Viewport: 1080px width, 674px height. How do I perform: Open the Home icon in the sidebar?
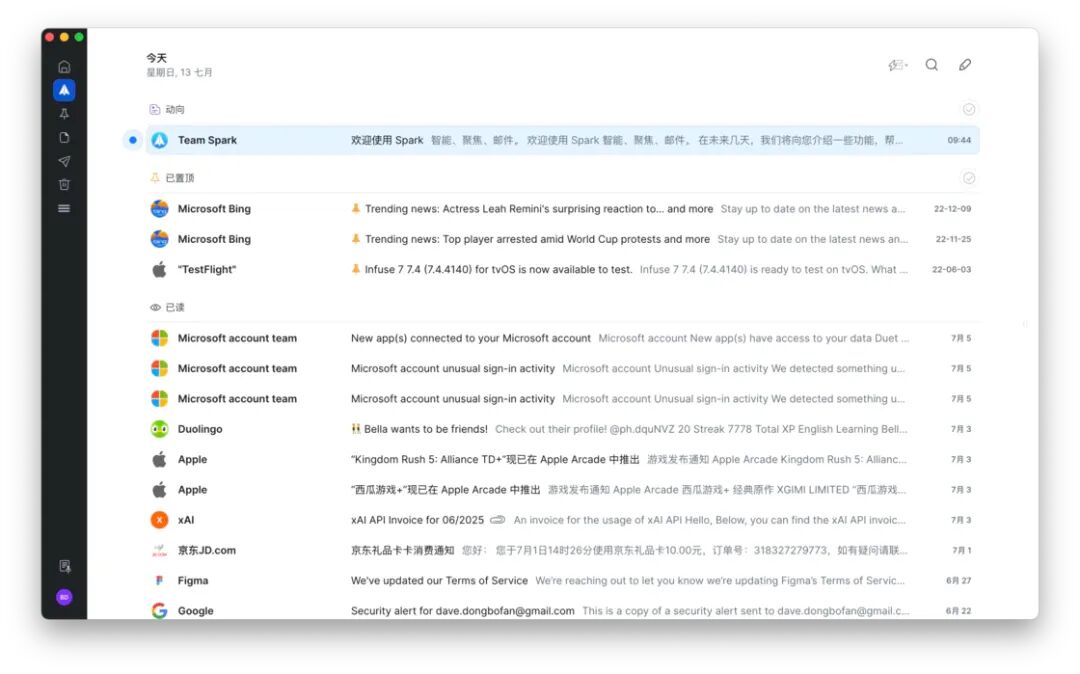point(64,67)
